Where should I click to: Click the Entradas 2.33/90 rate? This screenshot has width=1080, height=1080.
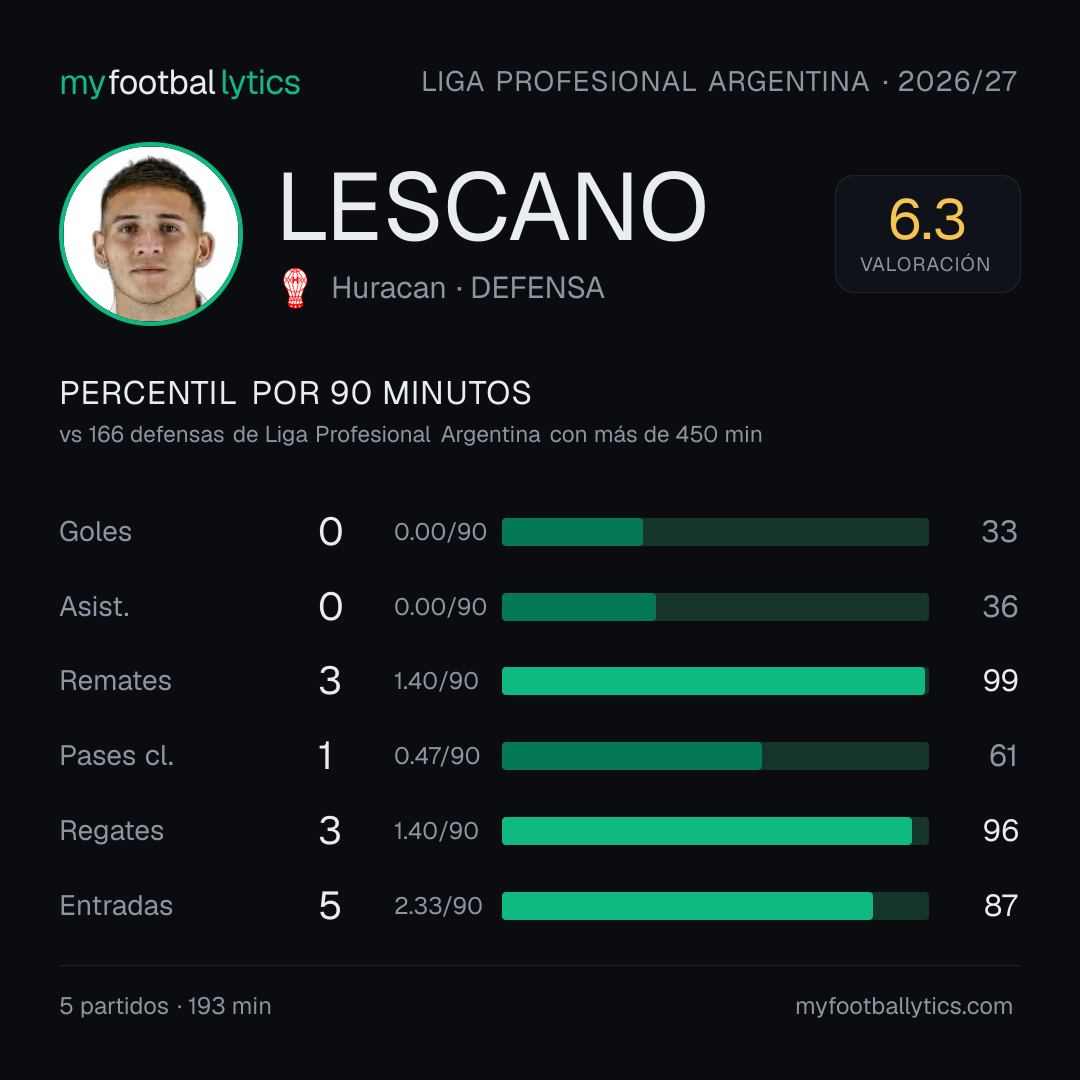(x=438, y=906)
